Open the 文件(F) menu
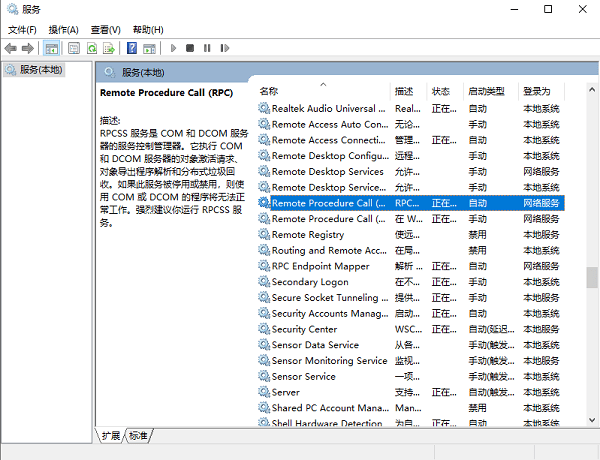The width and height of the screenshot is (600, 460). [22, 30]
